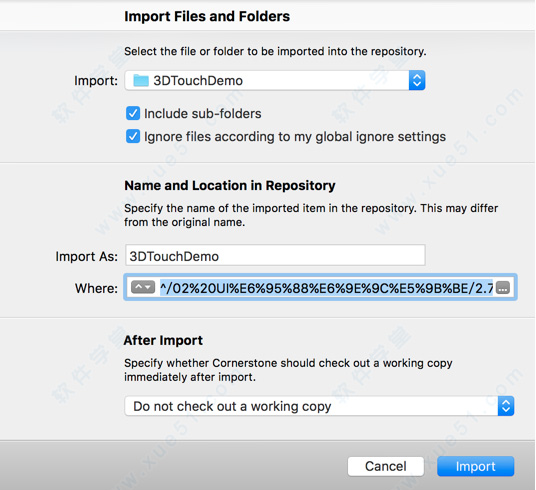536x490 pixels.
Task: Click the ellipsis browse icon in Where
Action: 502,288
